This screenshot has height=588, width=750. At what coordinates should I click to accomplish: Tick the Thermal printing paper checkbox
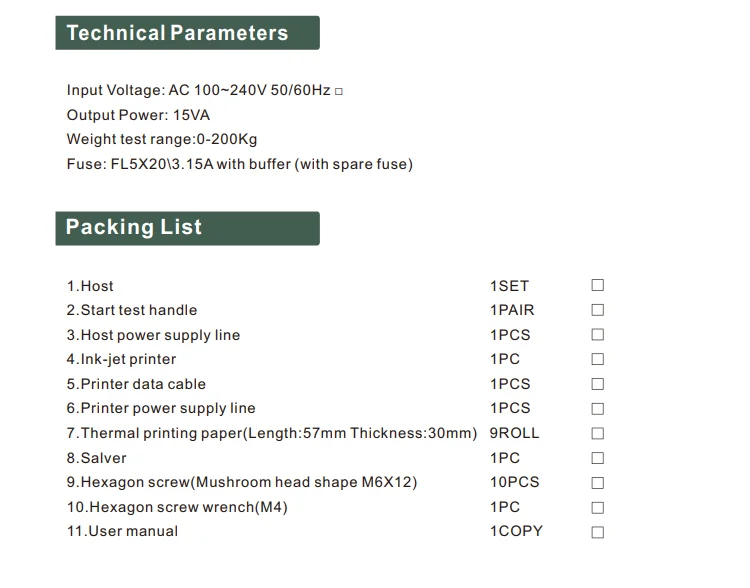point(598,433)
